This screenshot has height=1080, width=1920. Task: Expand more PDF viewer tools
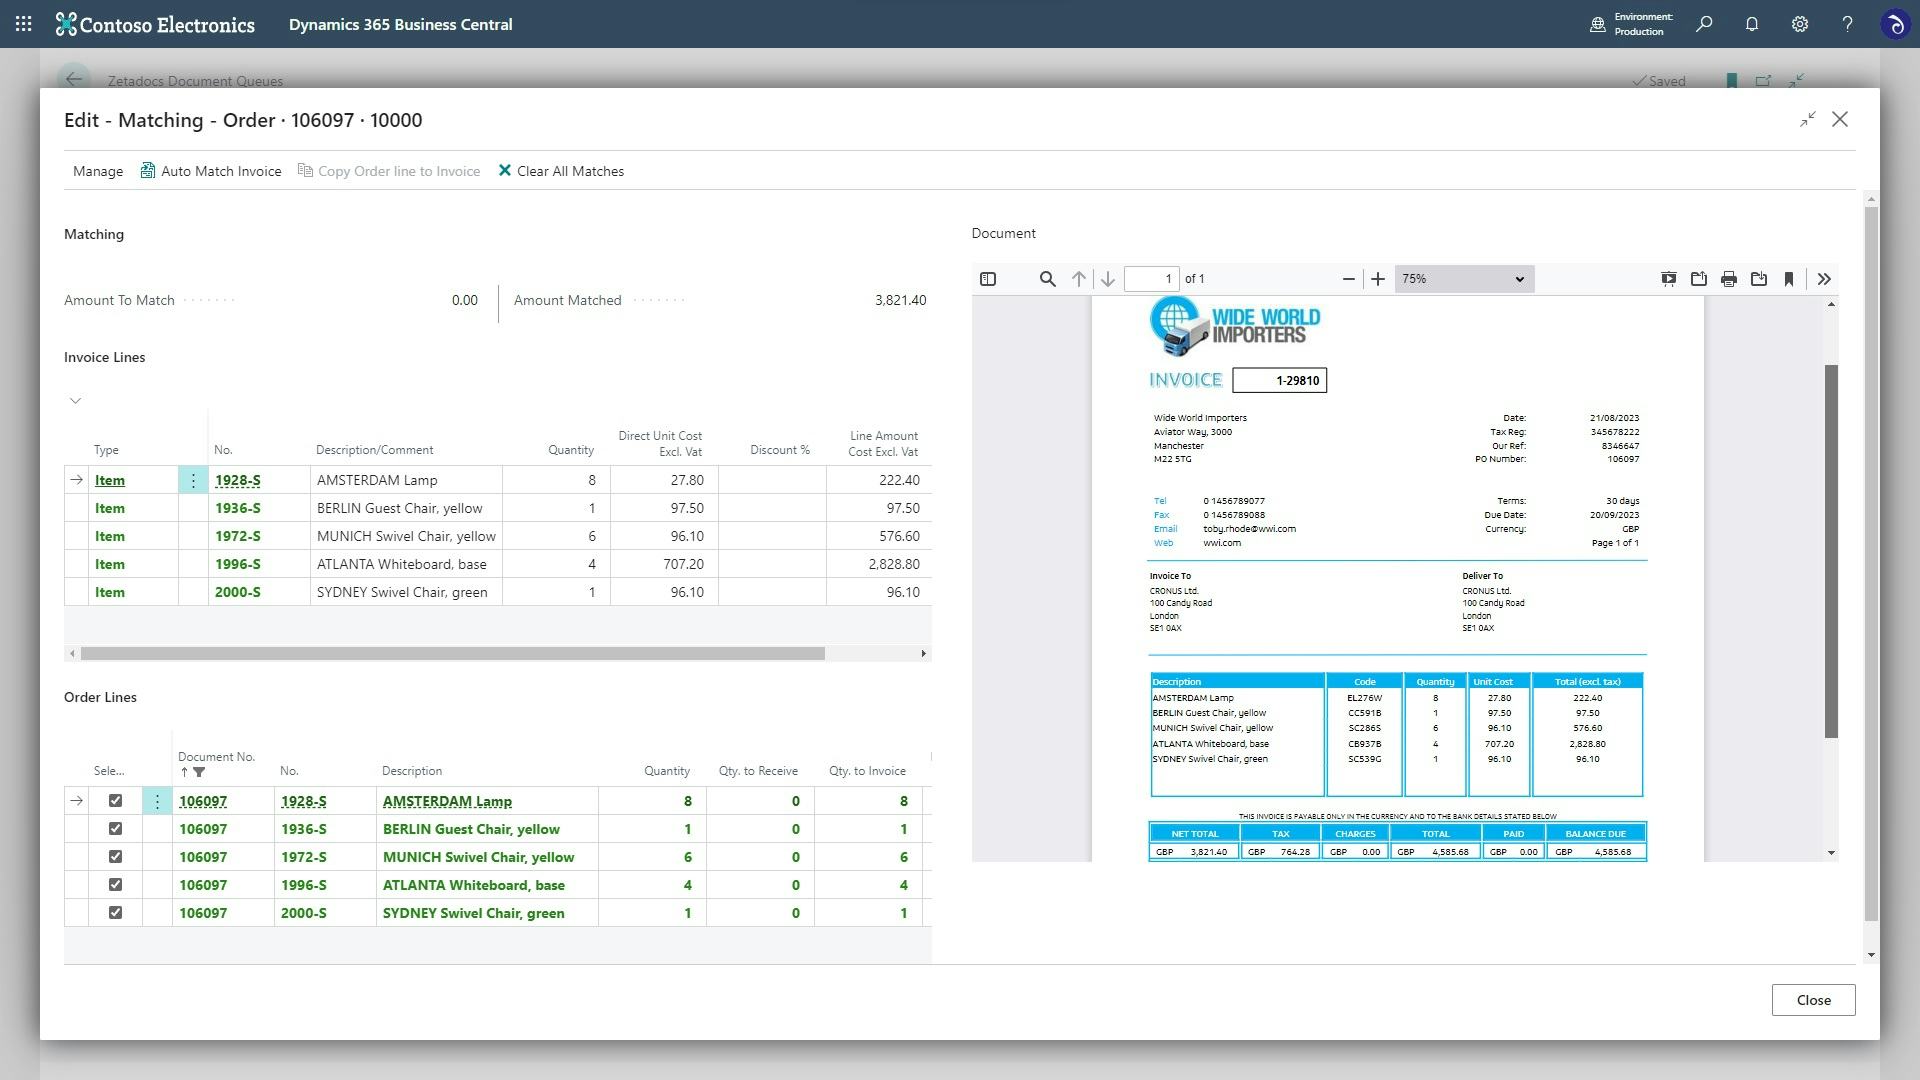coord(1823,279)
